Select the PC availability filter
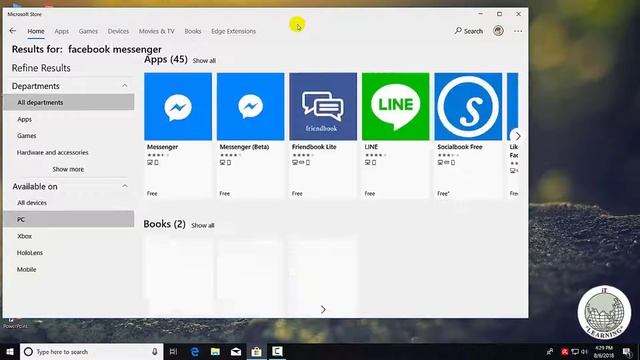 click(69, 219)
